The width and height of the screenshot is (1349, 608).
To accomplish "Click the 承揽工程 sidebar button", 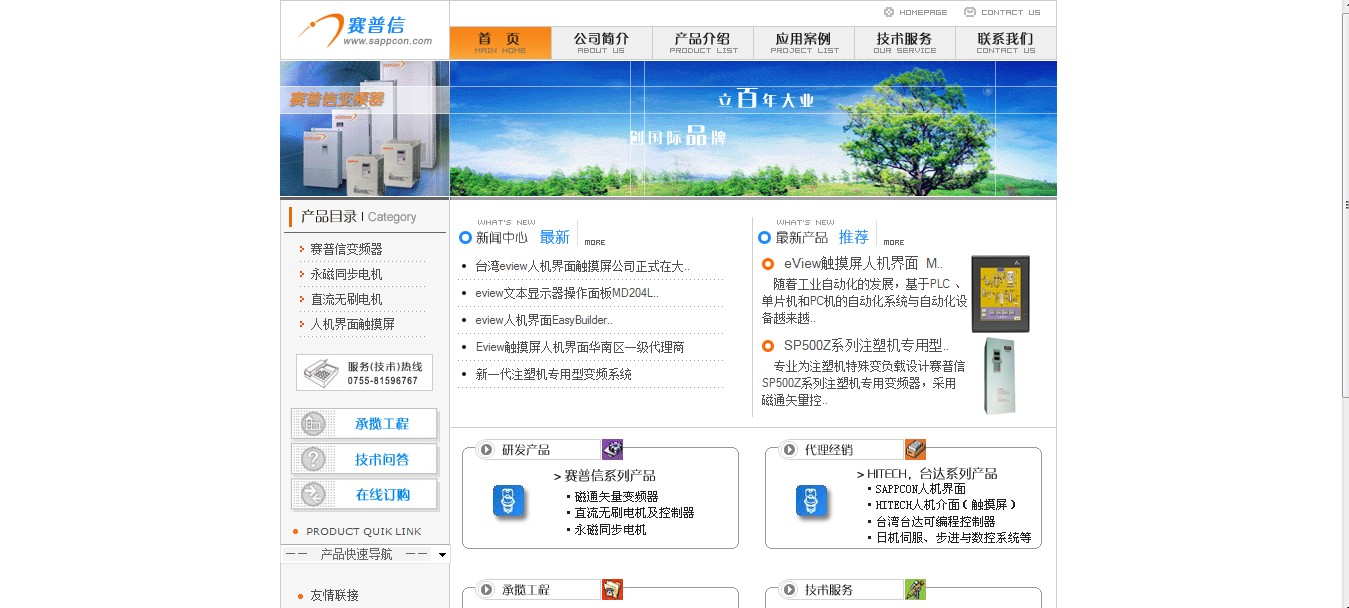I will coord(364,424).
